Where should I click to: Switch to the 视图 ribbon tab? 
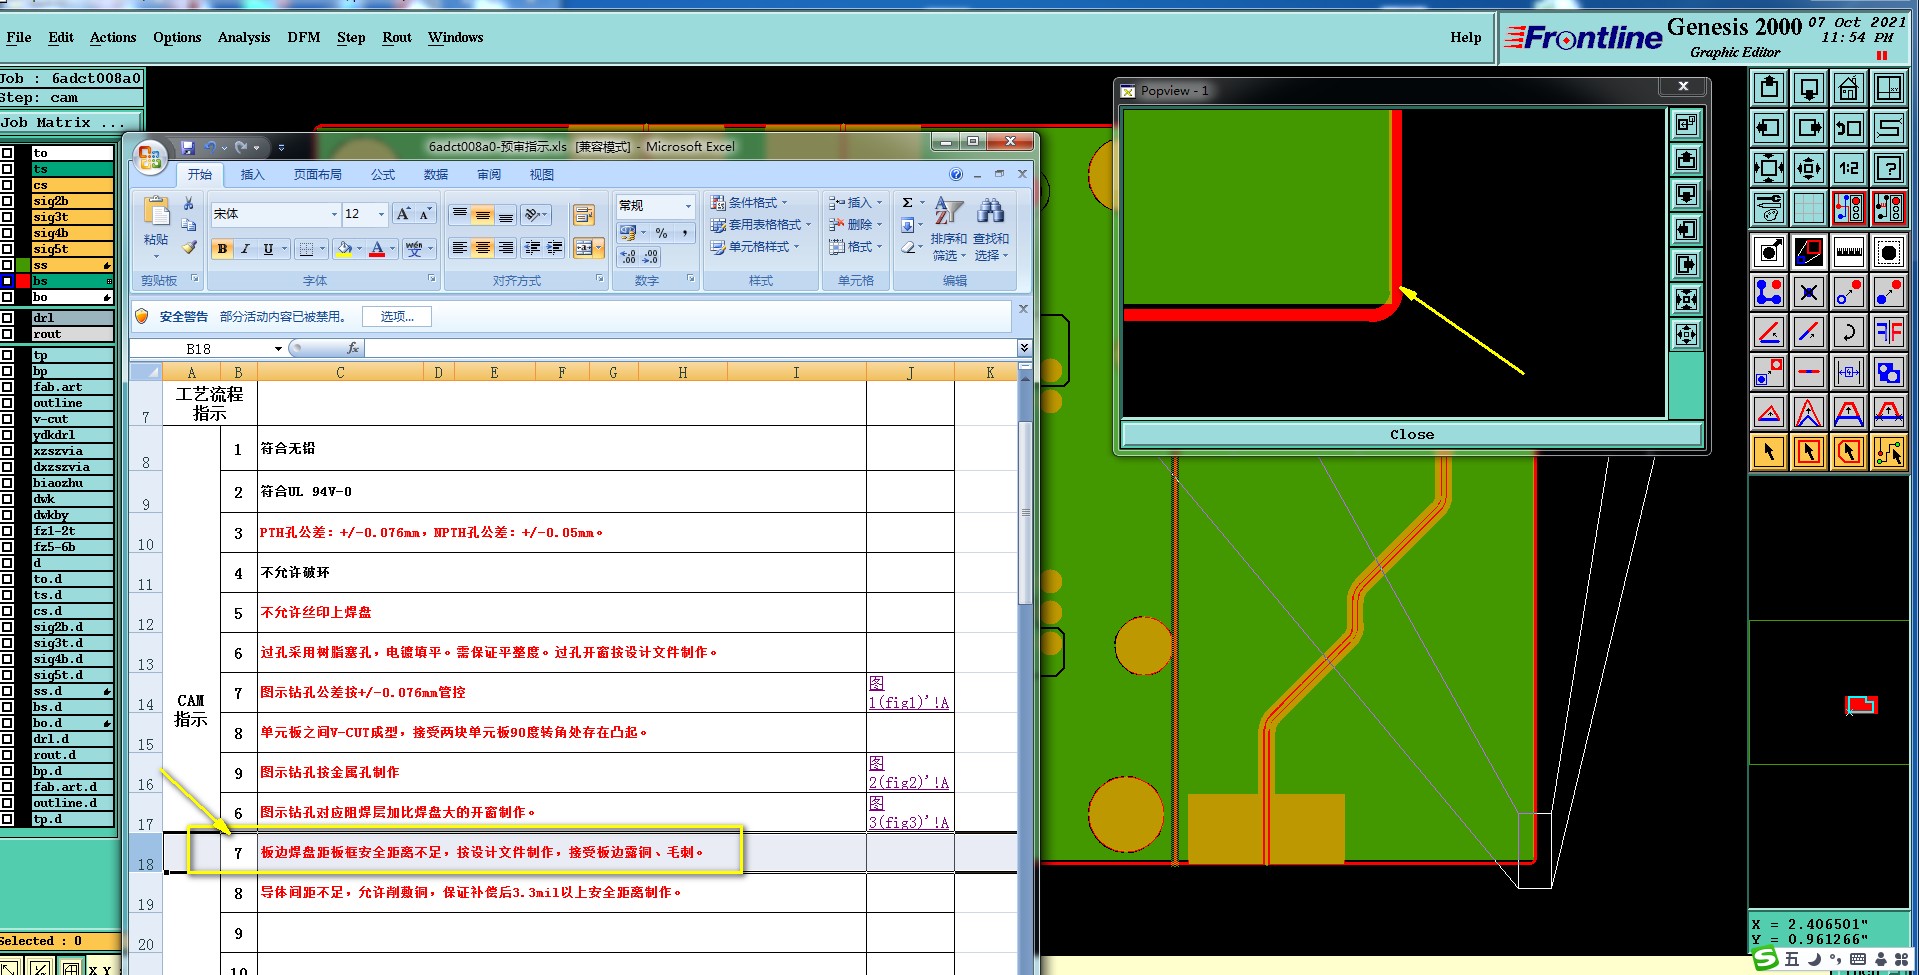pyautogui.click(x=542, y=175)
